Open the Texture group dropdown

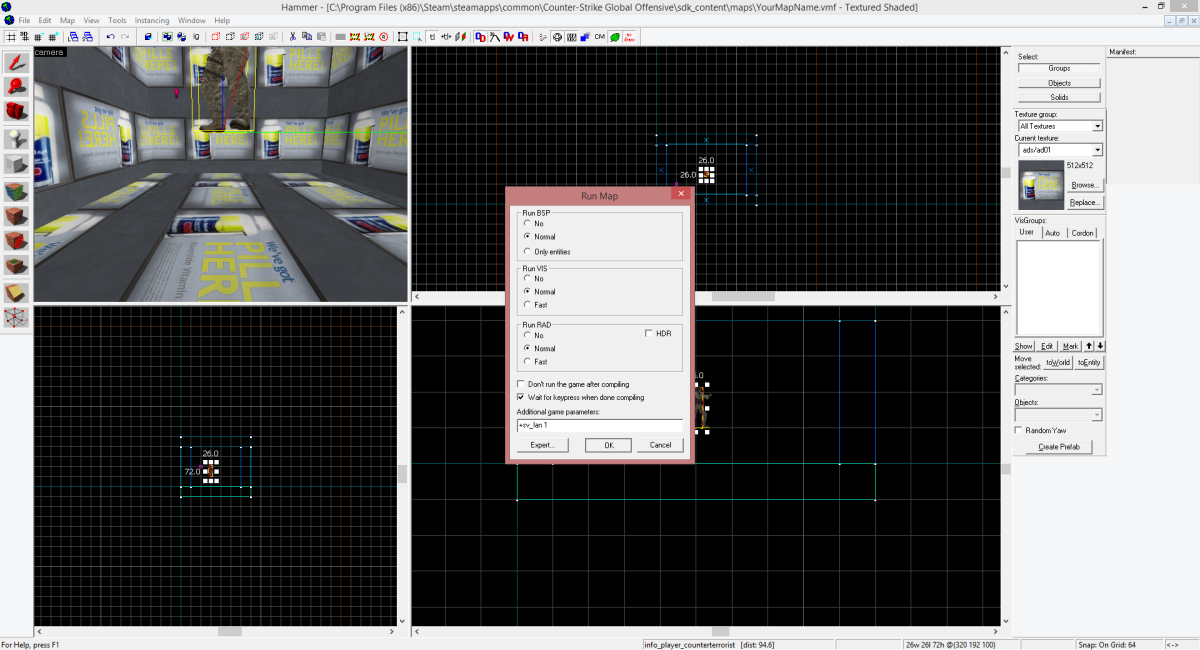tap(1097, 126)
